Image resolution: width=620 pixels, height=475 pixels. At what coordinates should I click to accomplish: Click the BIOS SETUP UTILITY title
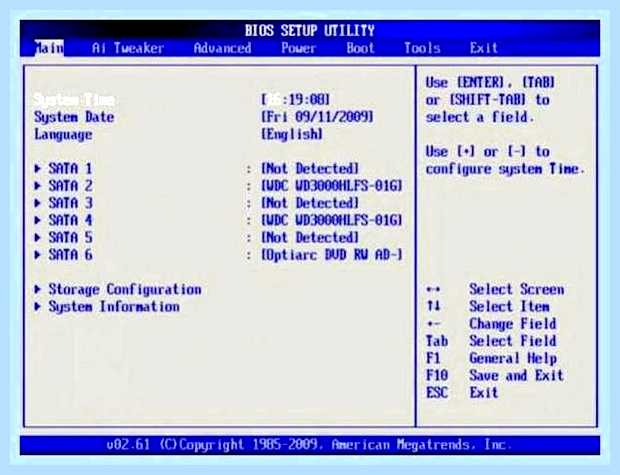pos(310,30)
